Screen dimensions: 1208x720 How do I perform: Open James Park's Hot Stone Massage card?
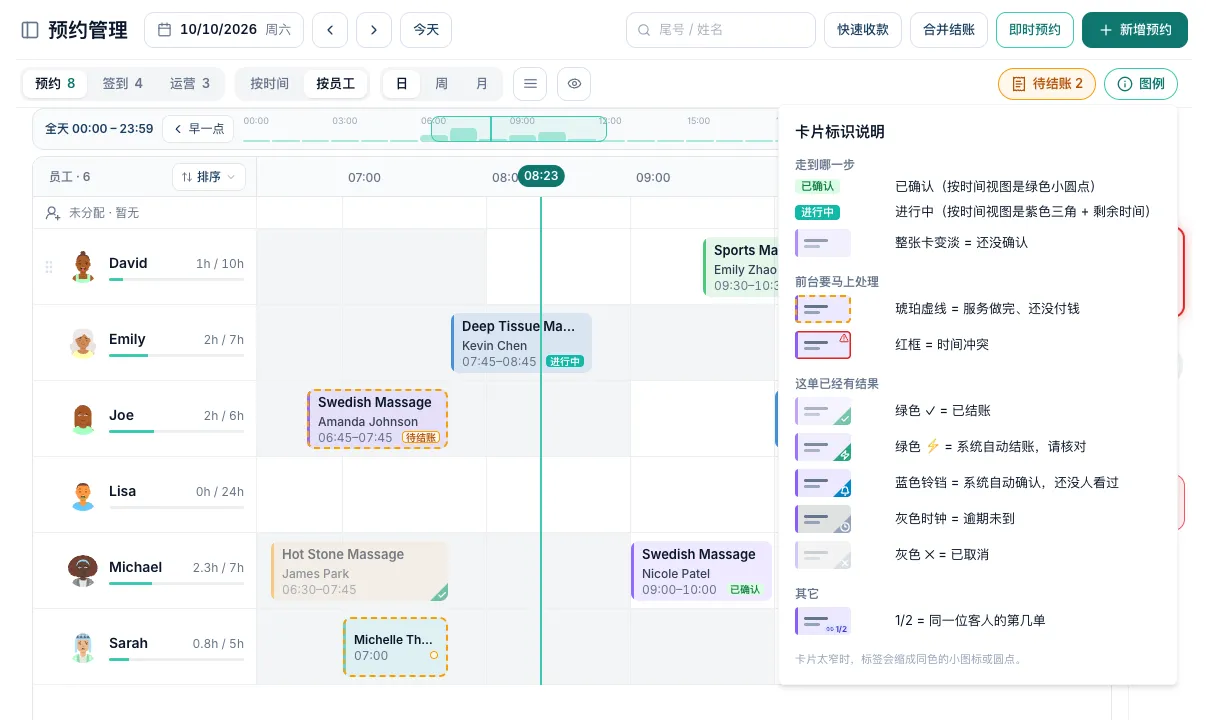pyautogui.click(x=360, y=571)
